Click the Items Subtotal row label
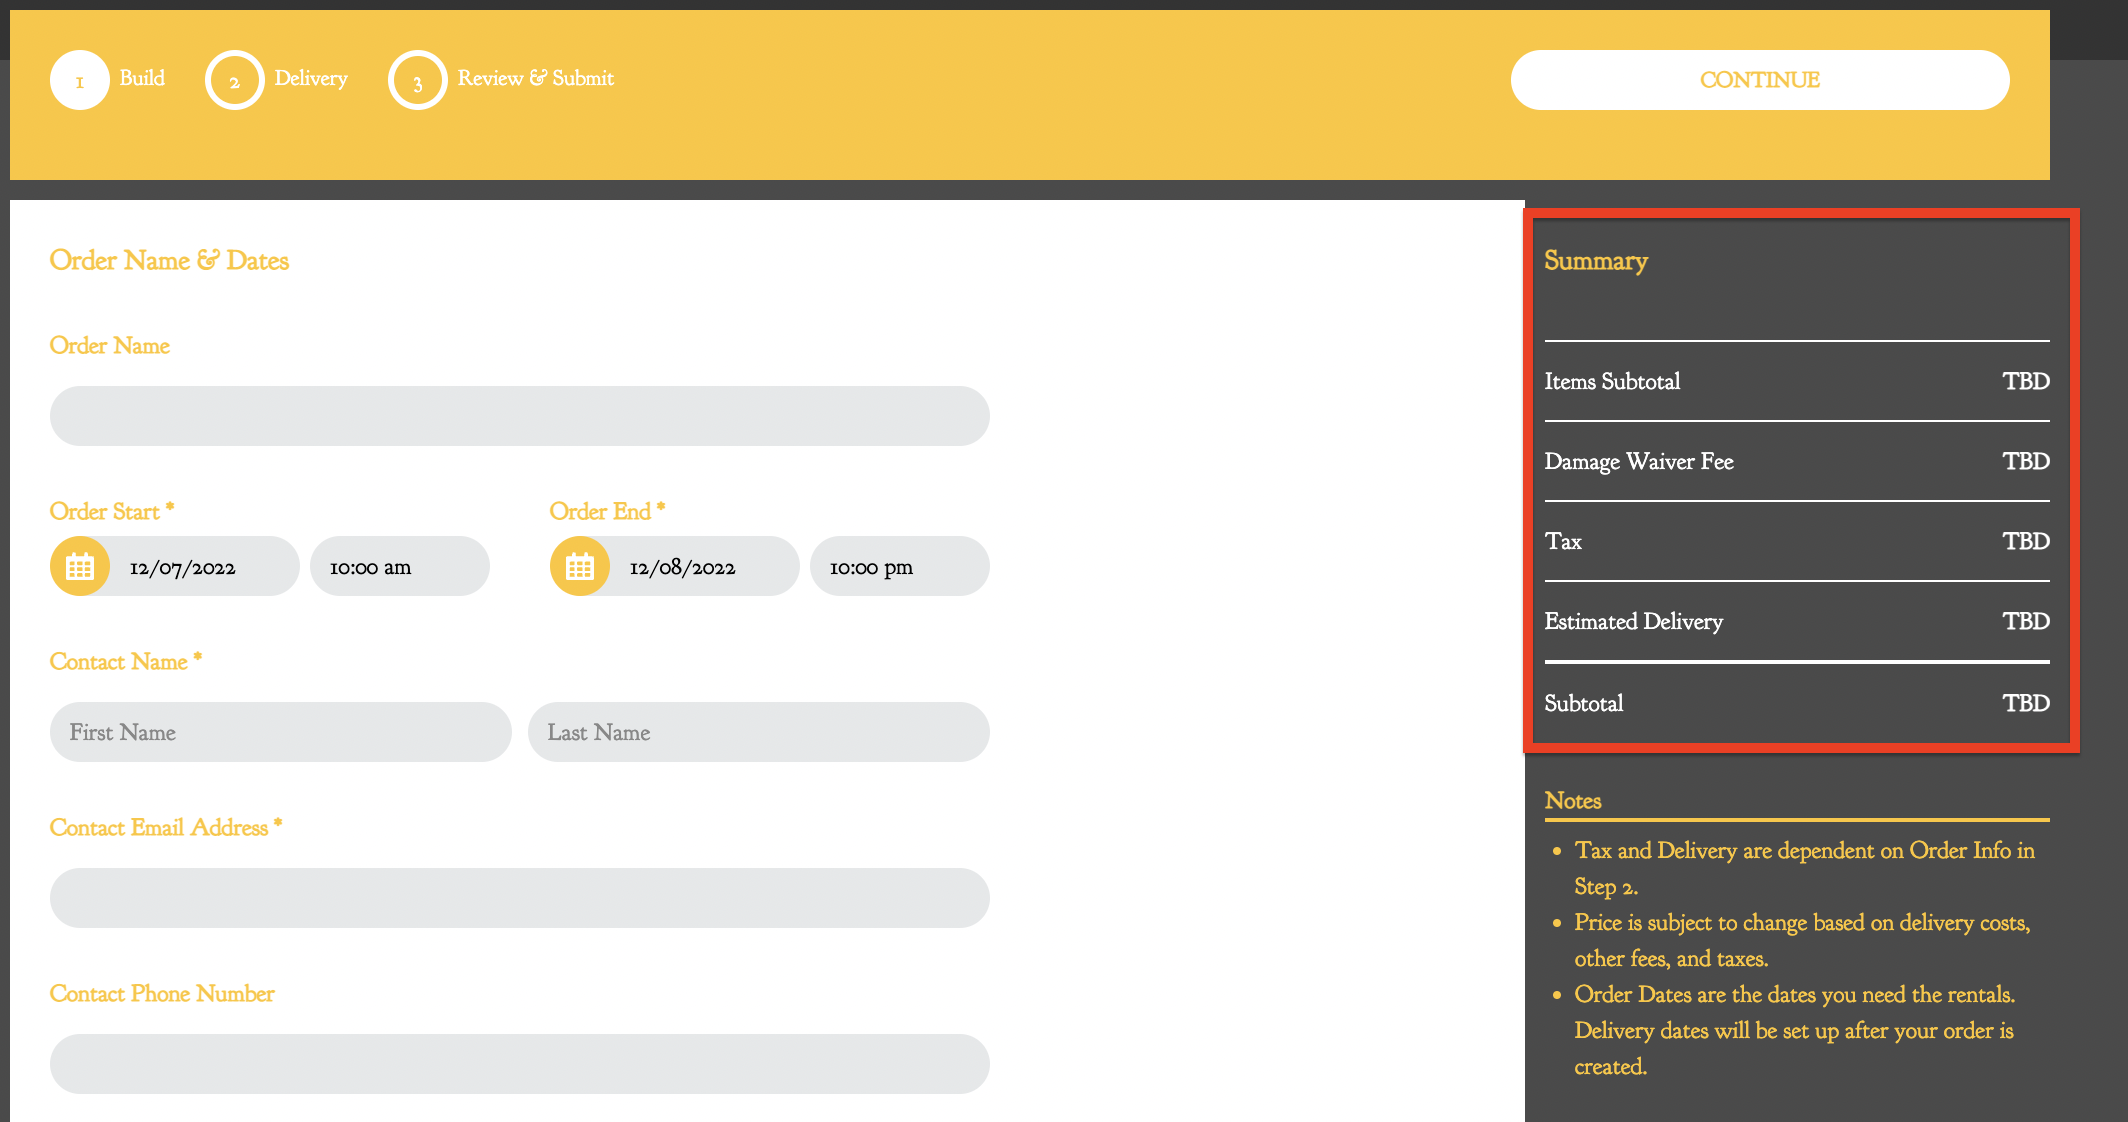Screen dimensions: 2128x1122 (x=1612, y=381)
